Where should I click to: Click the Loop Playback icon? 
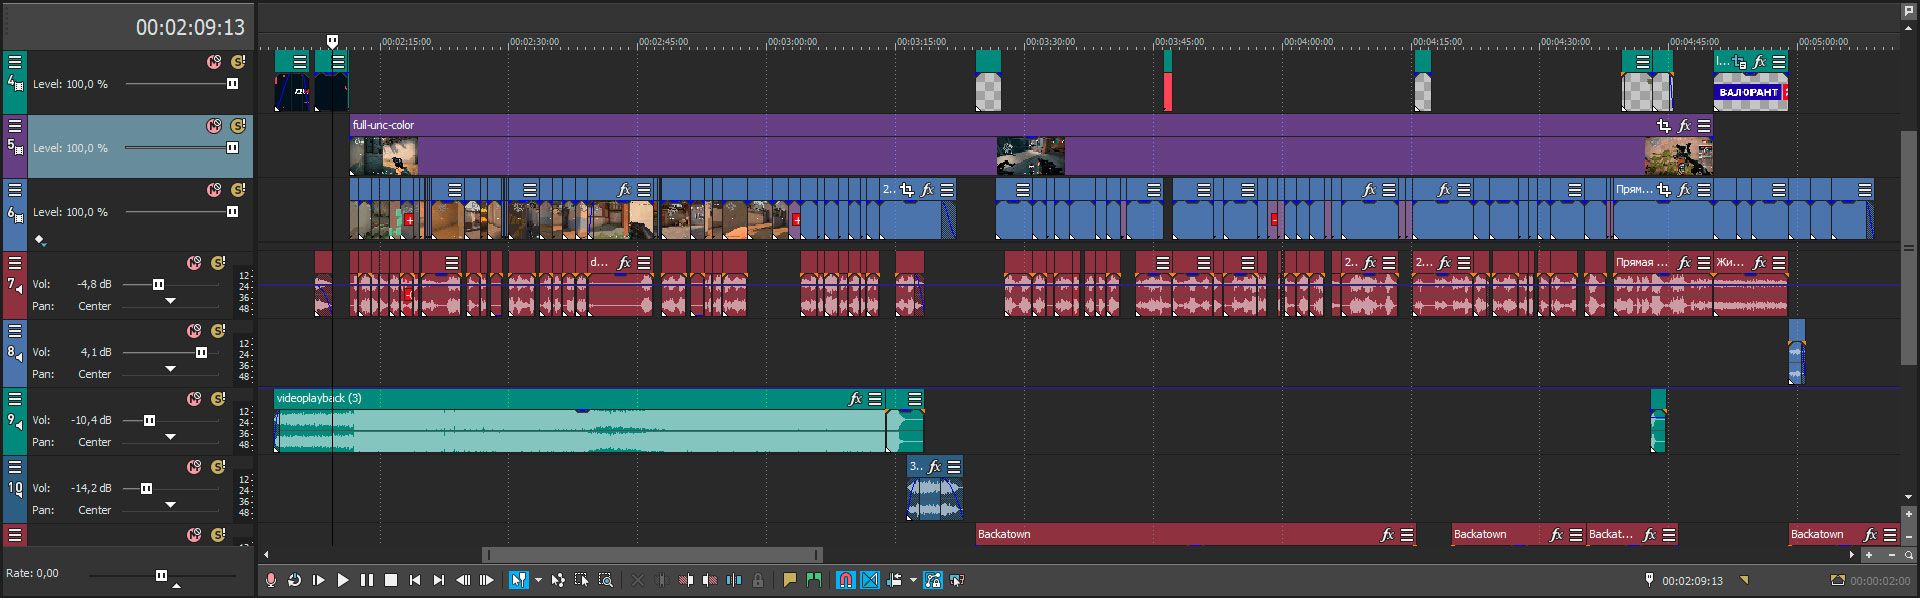pyautogui.click(x=295, y=580)
